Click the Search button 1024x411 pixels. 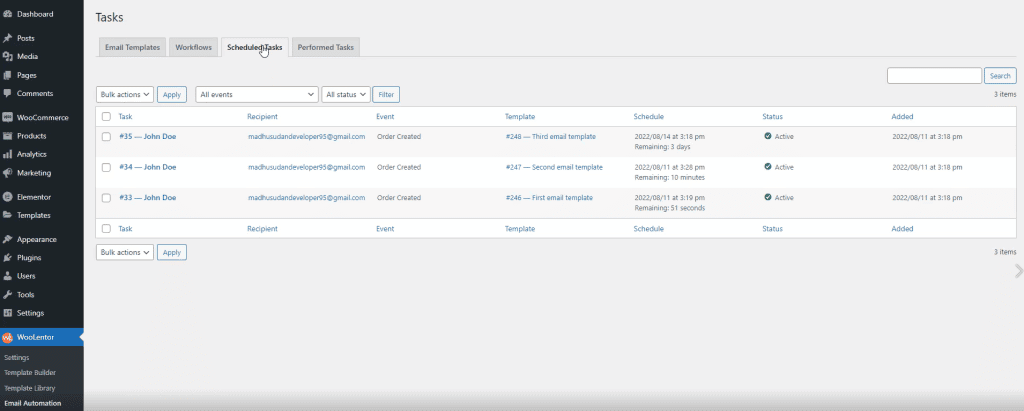coord(1000,75)
